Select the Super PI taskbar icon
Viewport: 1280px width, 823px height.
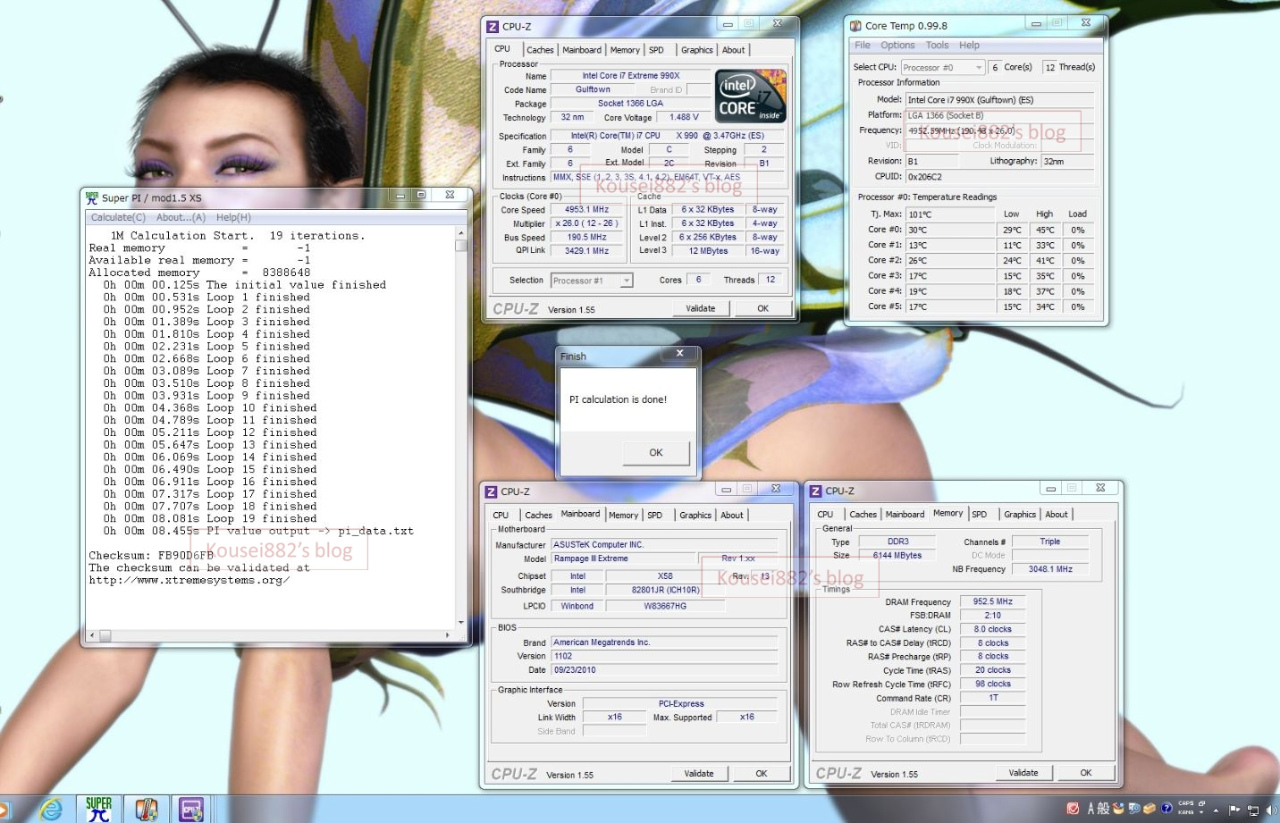(99, 808)
